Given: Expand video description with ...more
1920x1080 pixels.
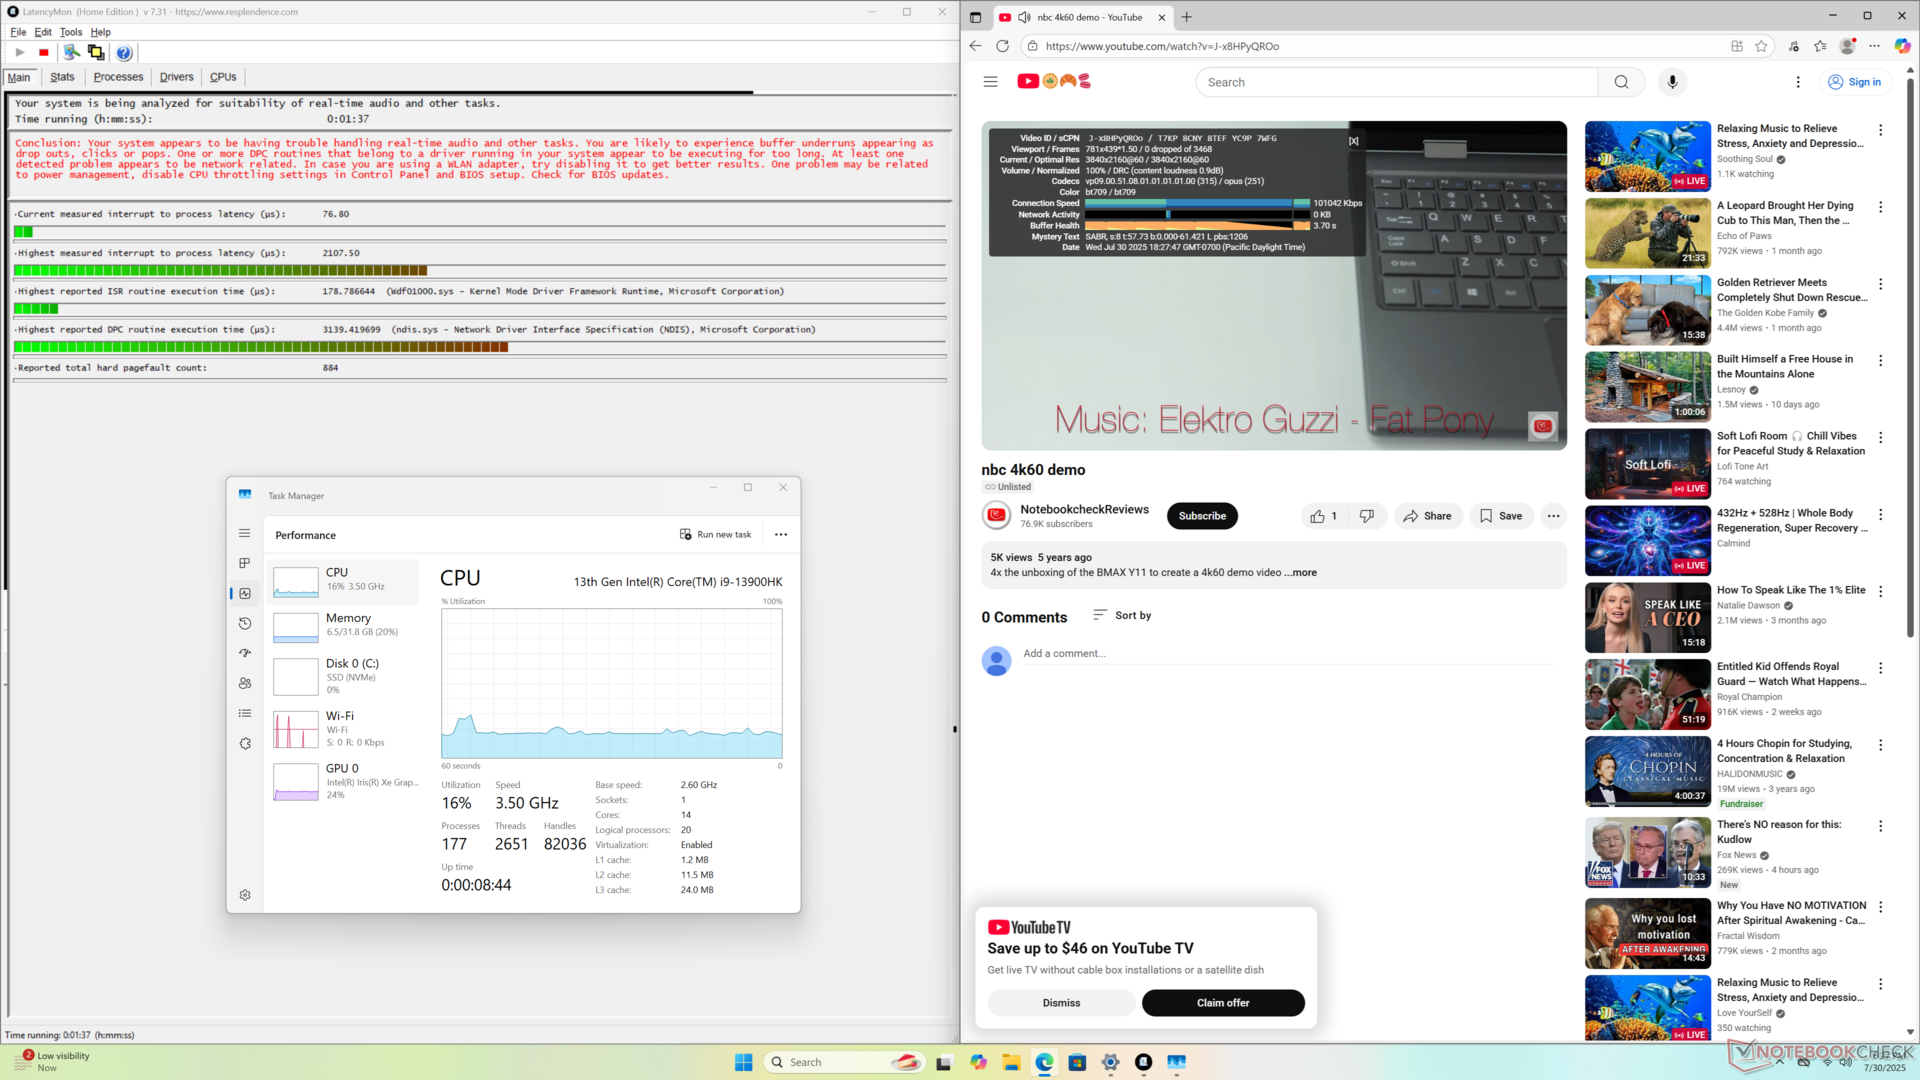Looking at the screenshot, I should coord(1300,573).
